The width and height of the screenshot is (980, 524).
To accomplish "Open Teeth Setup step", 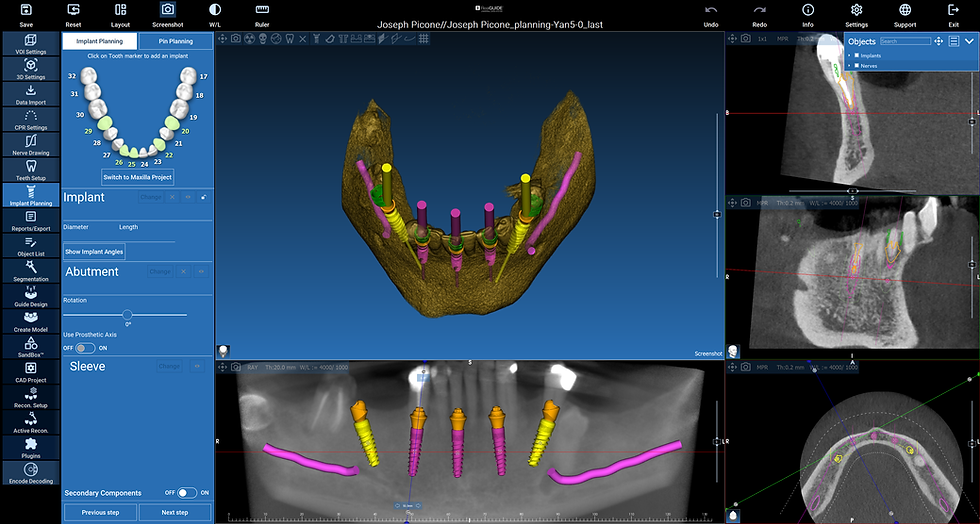I will tap(31, 170).
